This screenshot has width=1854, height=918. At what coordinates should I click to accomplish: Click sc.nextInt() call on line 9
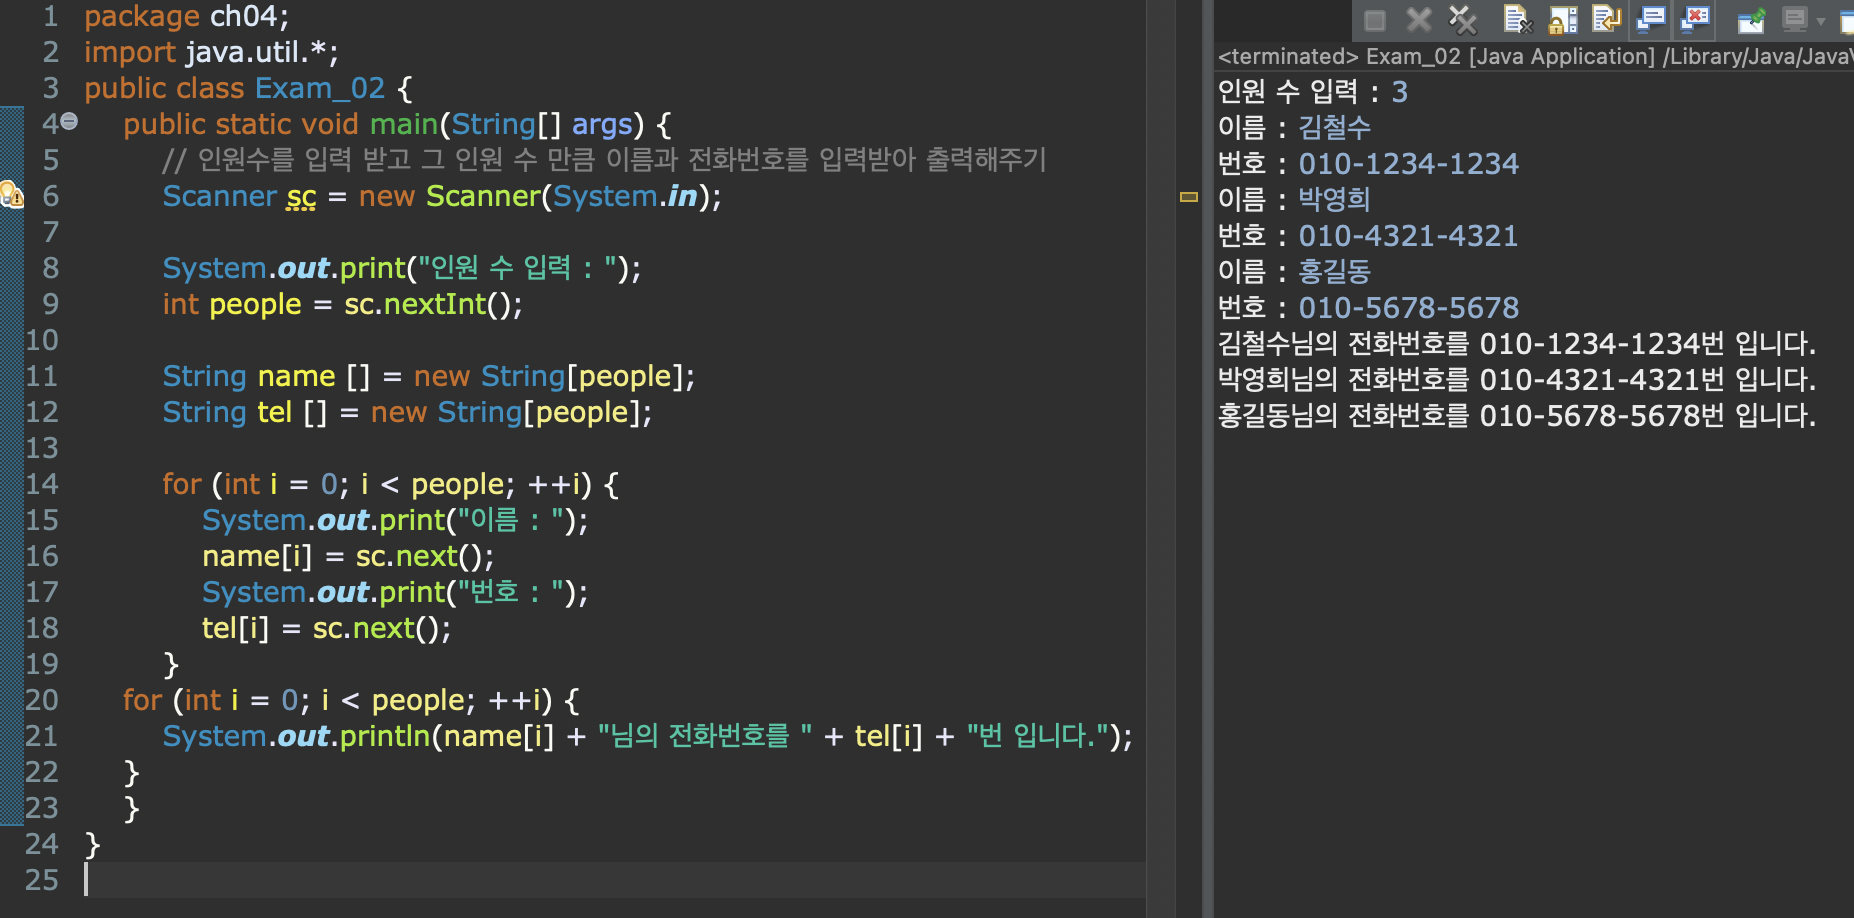tap(433, 304)
